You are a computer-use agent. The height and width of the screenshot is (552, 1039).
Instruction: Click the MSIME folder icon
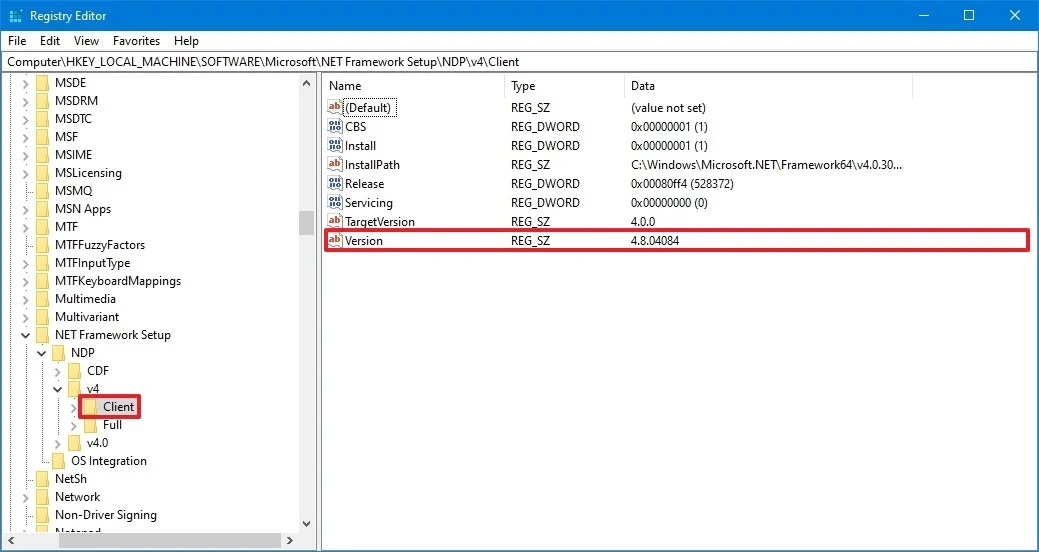coord(43,154)
